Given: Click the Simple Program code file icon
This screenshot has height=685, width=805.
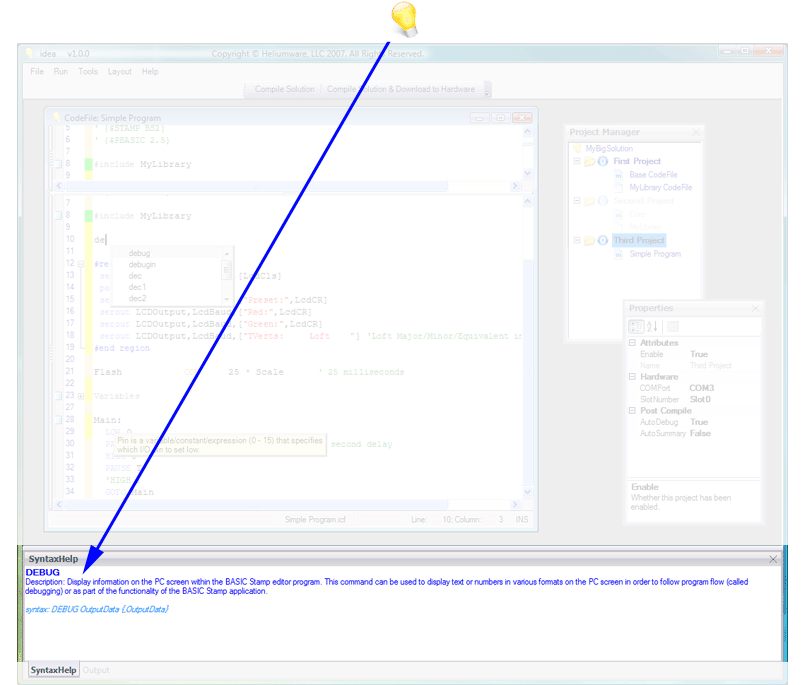Looking at the screenshot, I should coord(618,254).
